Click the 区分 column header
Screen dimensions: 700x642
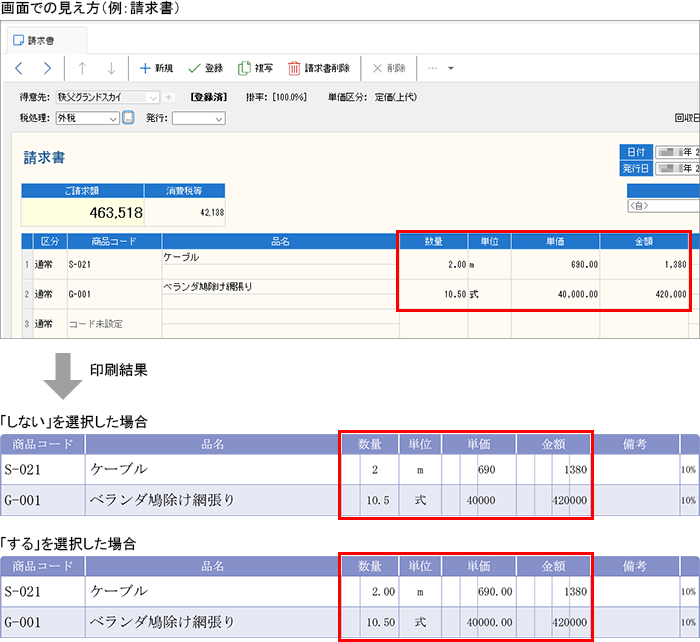coord(50,242)
